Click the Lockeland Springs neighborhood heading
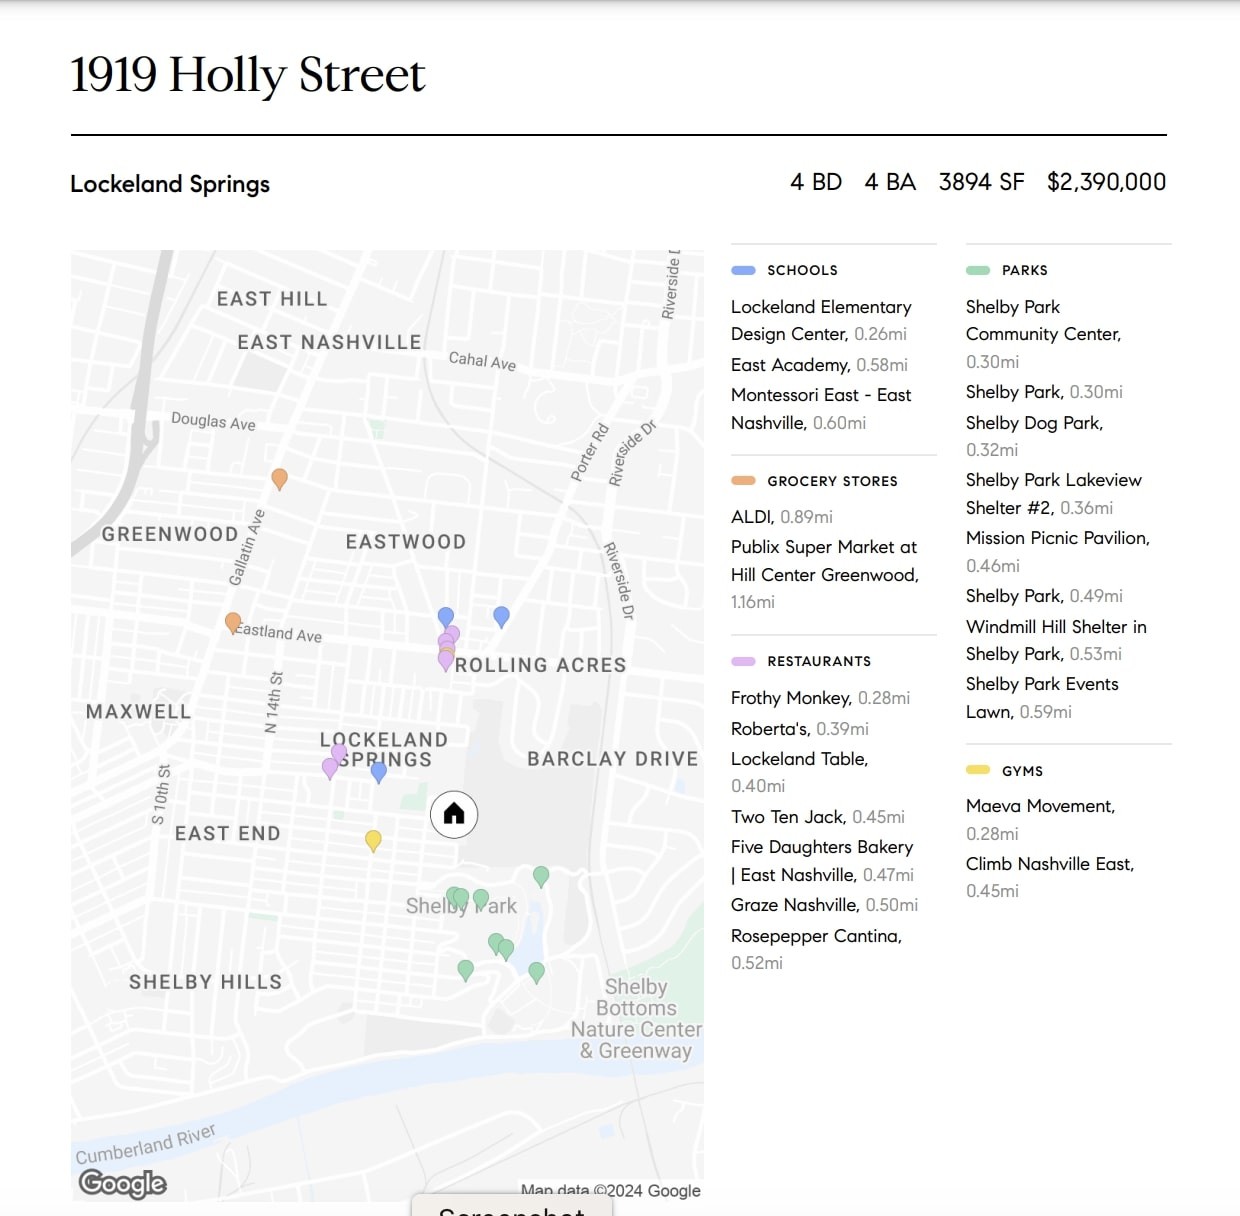The height and width of the screenshot is (1216, 1240). 170,184
